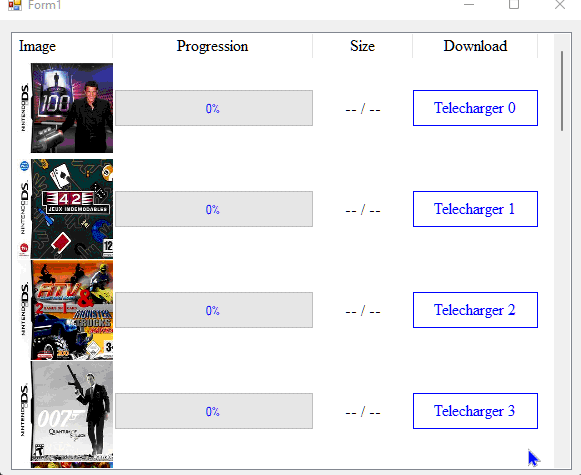This screenshot has width=581, height=475.
Task: Start download with Telecharger 1
Action: tap(475, 209)
